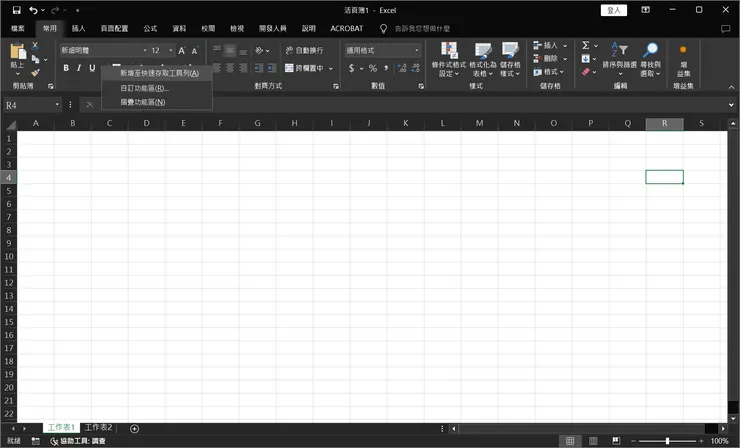Open the number format dropdown (通用格式)

417,51
